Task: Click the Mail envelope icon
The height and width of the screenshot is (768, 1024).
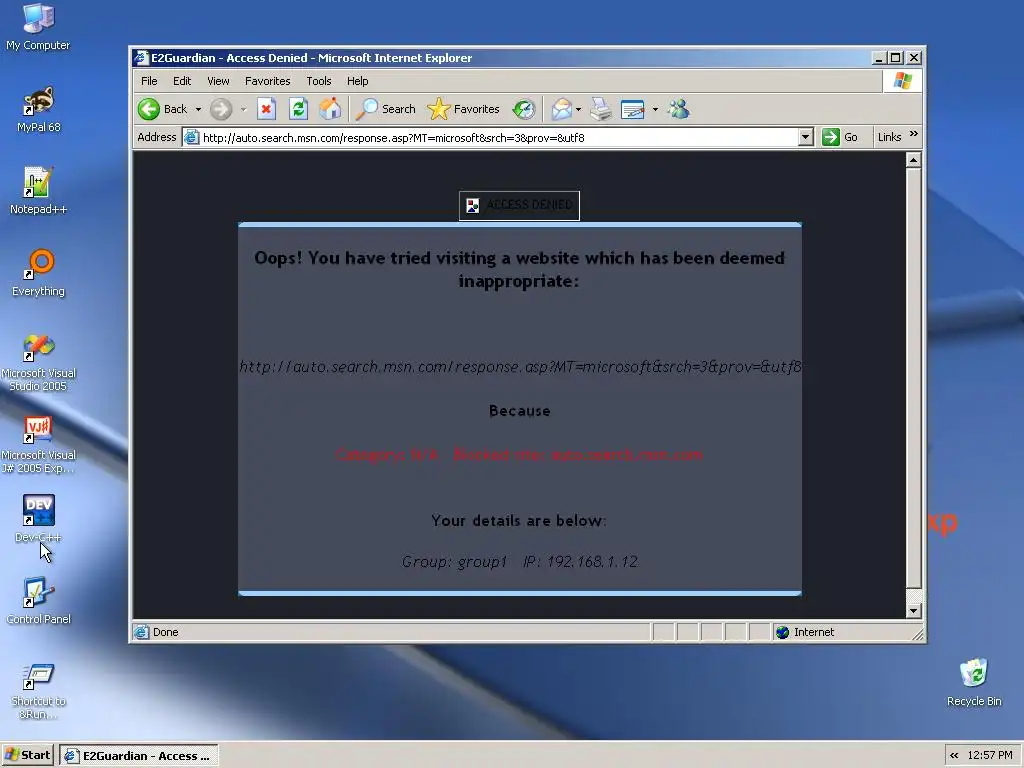Action: coord(561,109)
